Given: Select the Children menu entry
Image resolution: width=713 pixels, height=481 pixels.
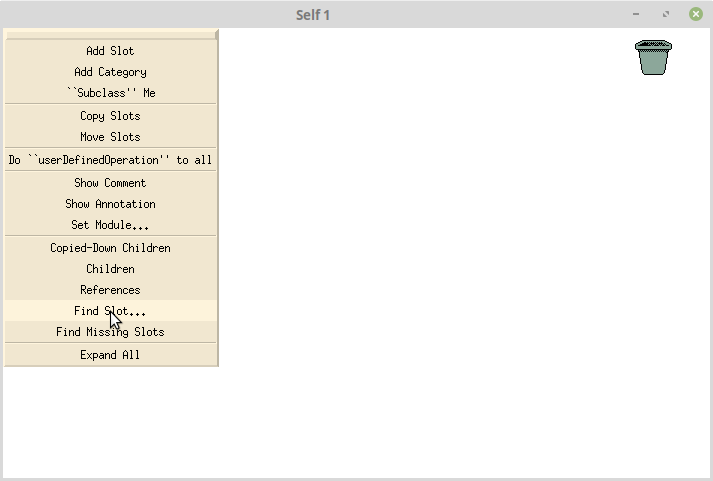Looking at the screenshot, I should coord(110,269).
